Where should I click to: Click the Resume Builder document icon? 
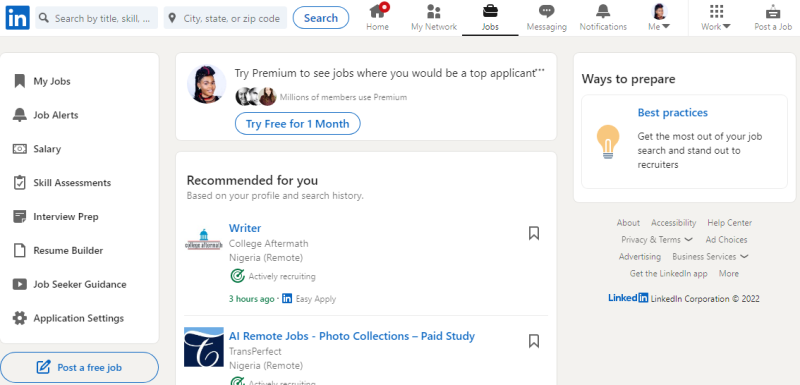tap(19, 250)
